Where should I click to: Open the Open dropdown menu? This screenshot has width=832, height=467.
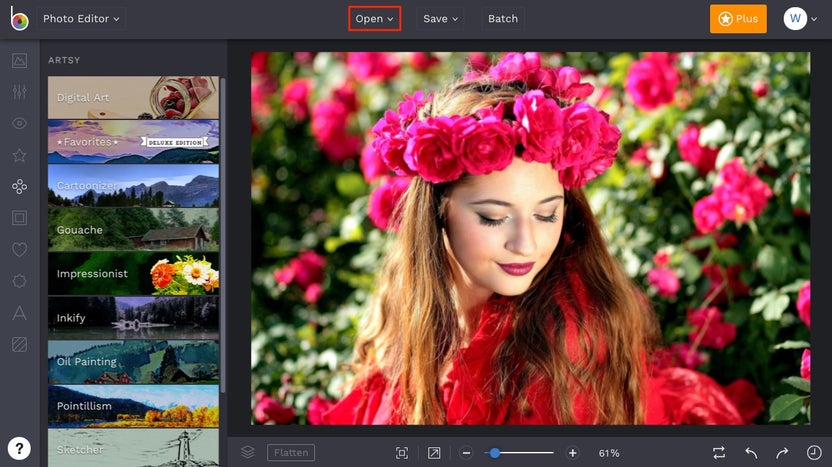[x=374, y=18]
